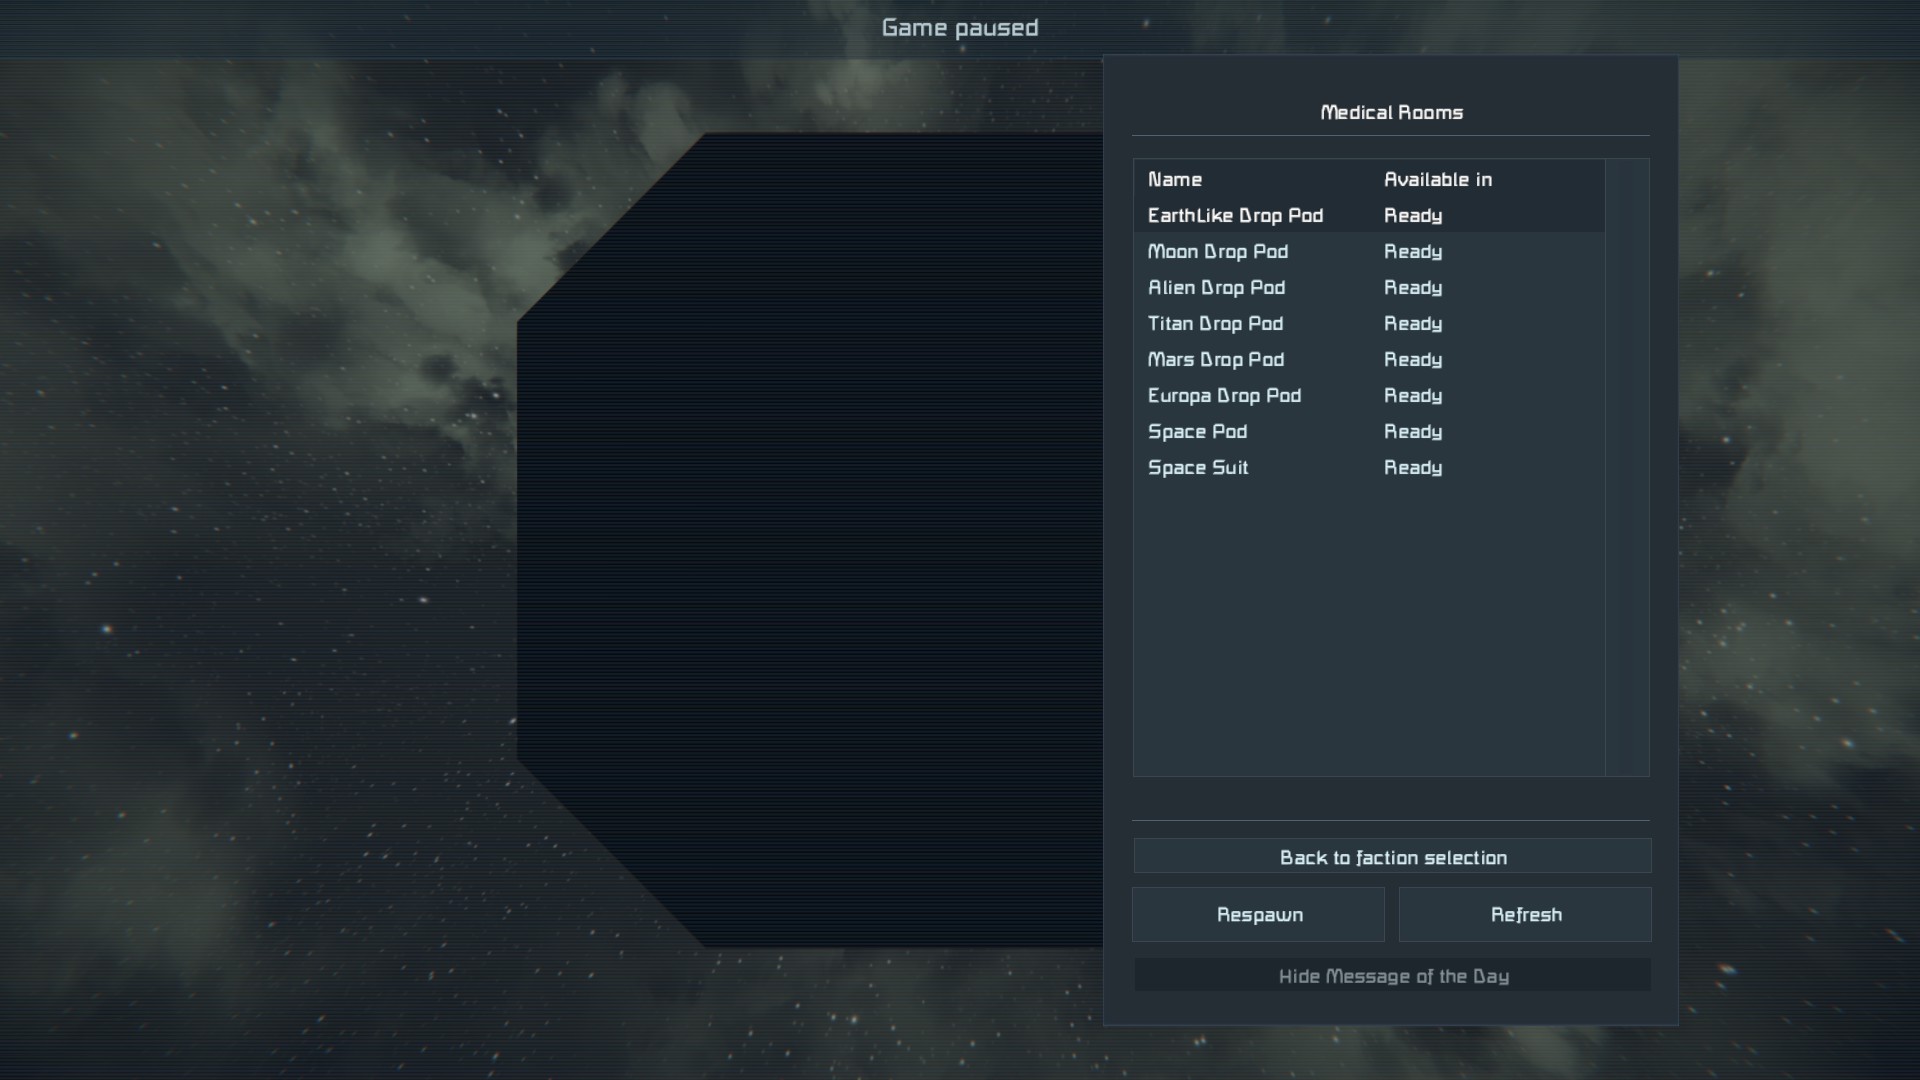
Task: Pick Space Suit respawn option
Action: click(1198, 468)
